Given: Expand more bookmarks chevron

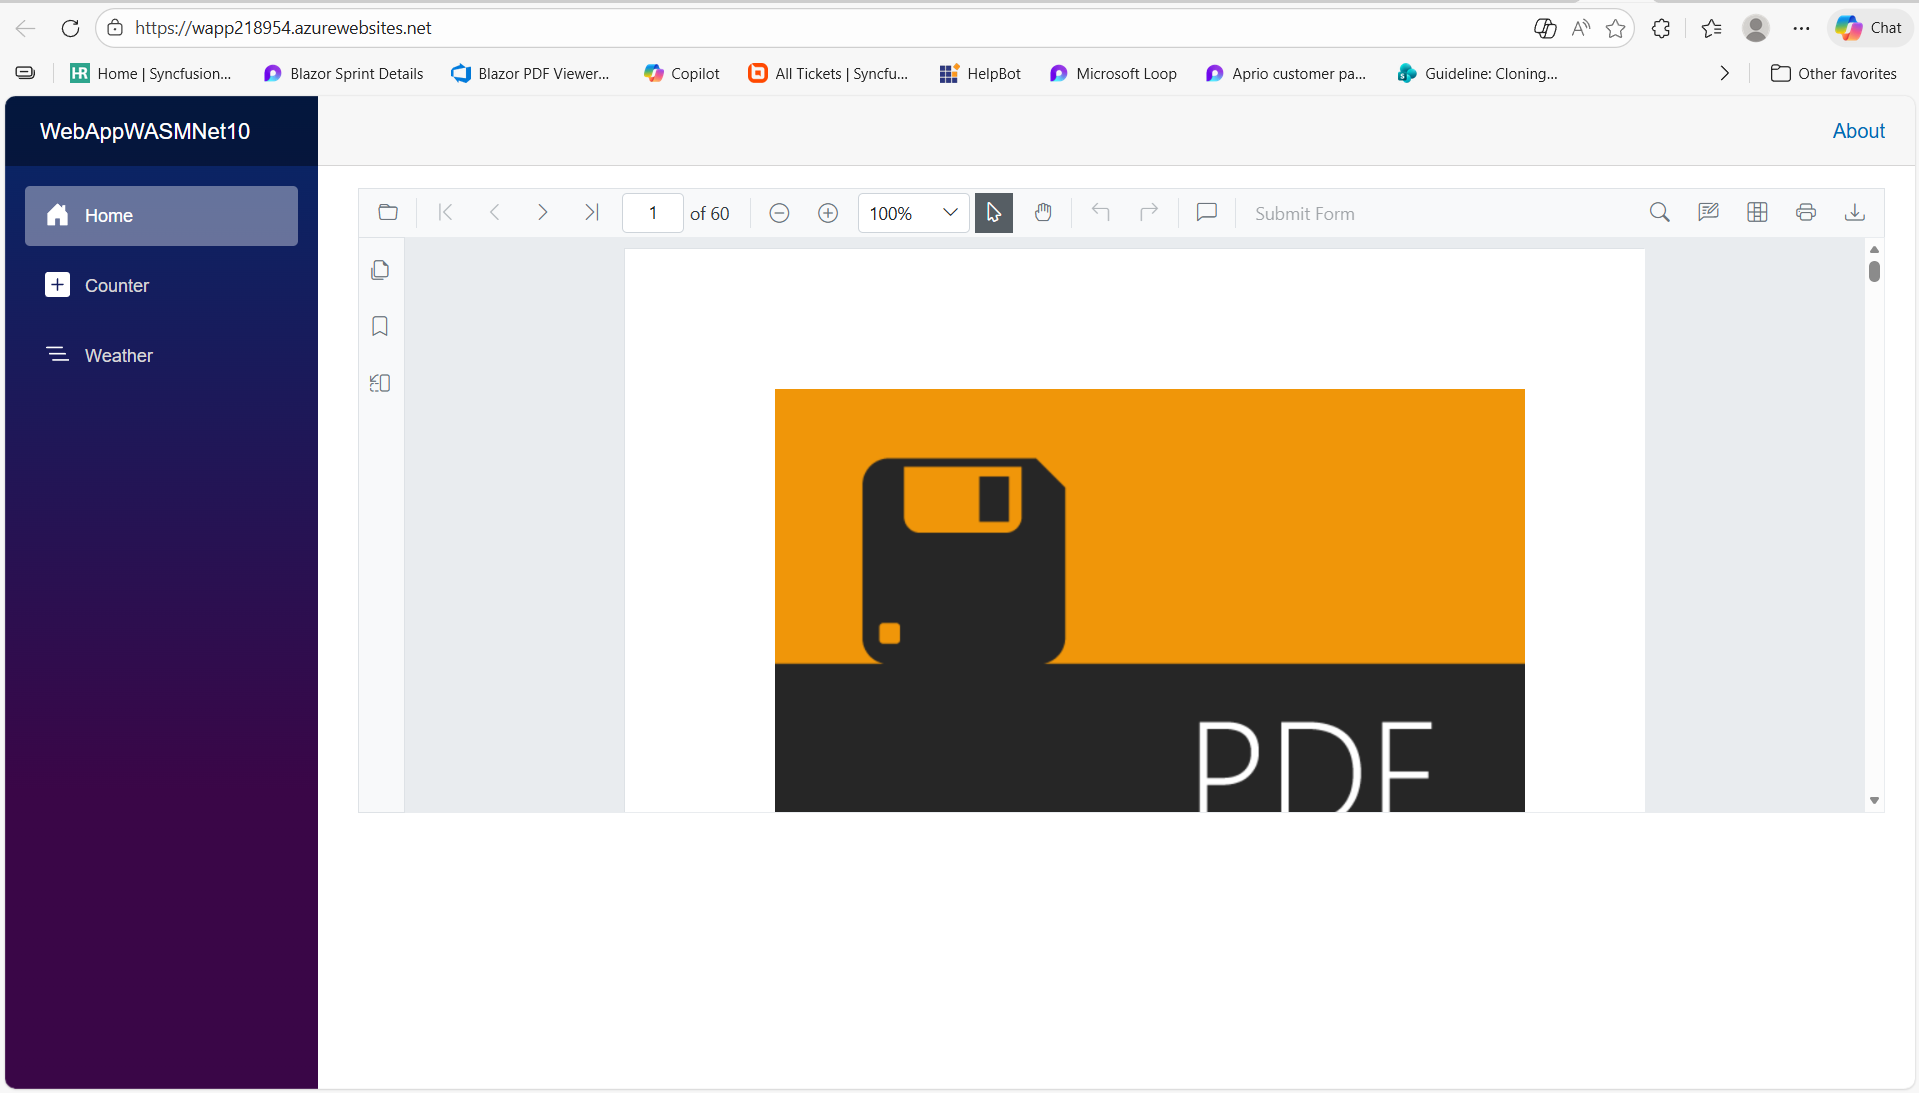Looking at the screenshot, I should (1724, 74).
